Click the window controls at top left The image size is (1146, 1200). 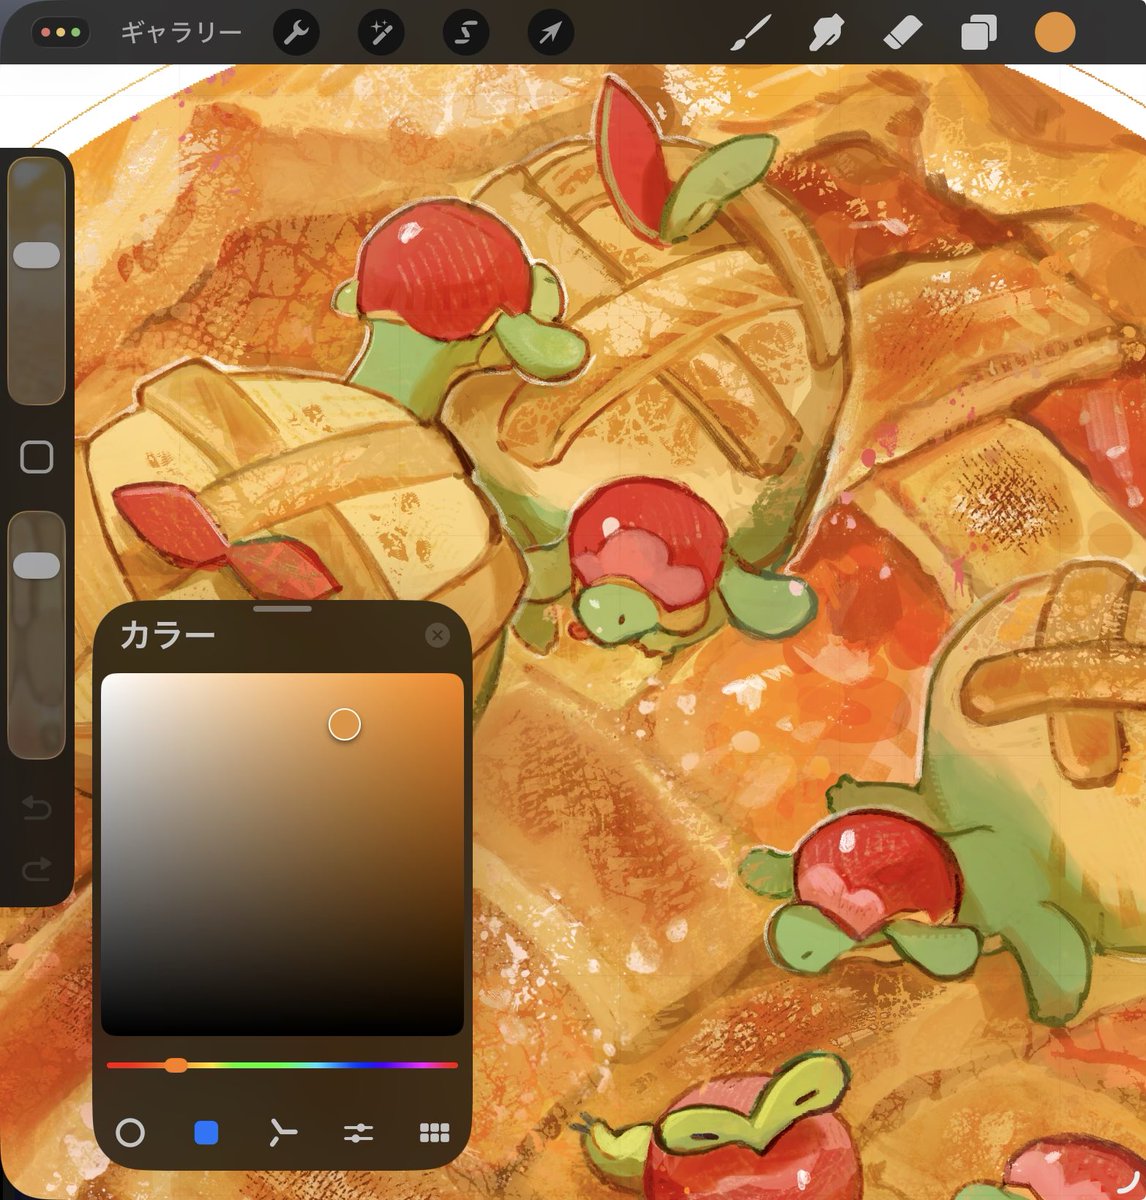coord(61,33)
